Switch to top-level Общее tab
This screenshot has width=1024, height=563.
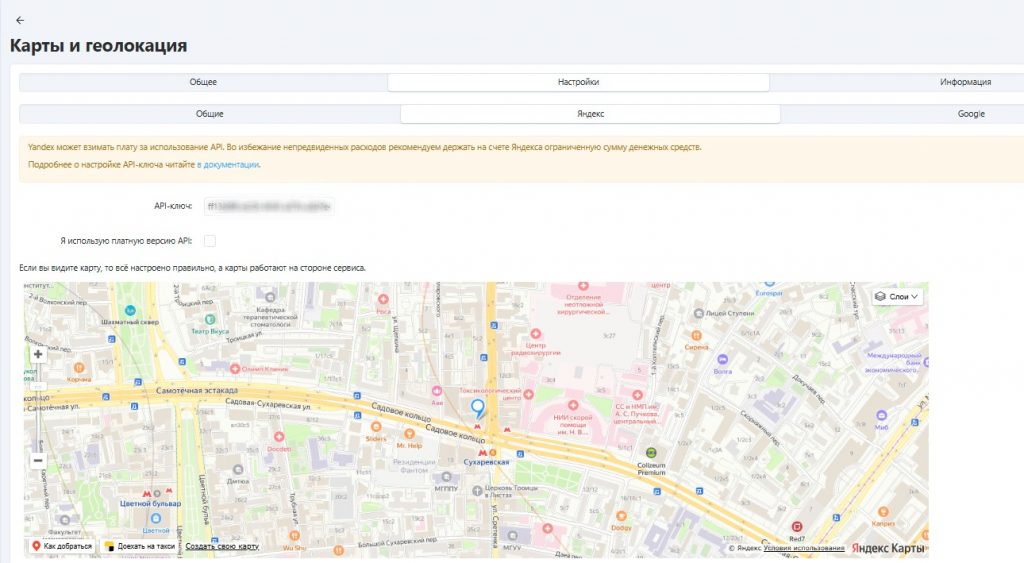pyautogui.click(x=203, y=82)
